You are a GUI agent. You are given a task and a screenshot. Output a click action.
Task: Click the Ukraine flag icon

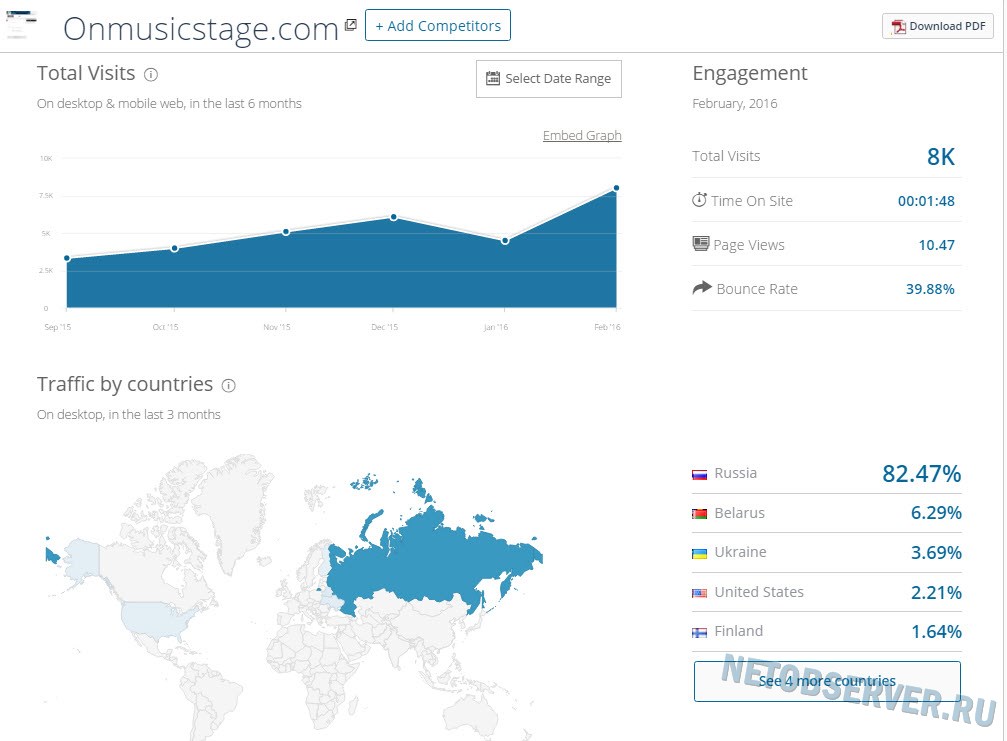coord(699,554)
